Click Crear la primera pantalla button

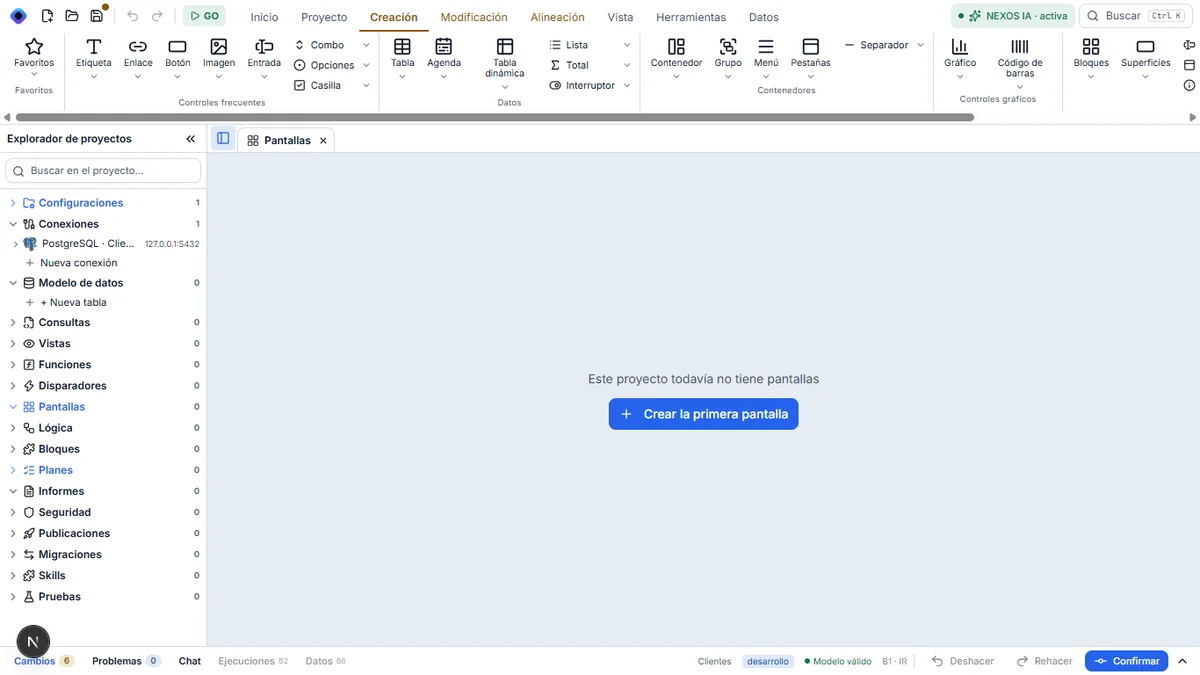(703, 414)
